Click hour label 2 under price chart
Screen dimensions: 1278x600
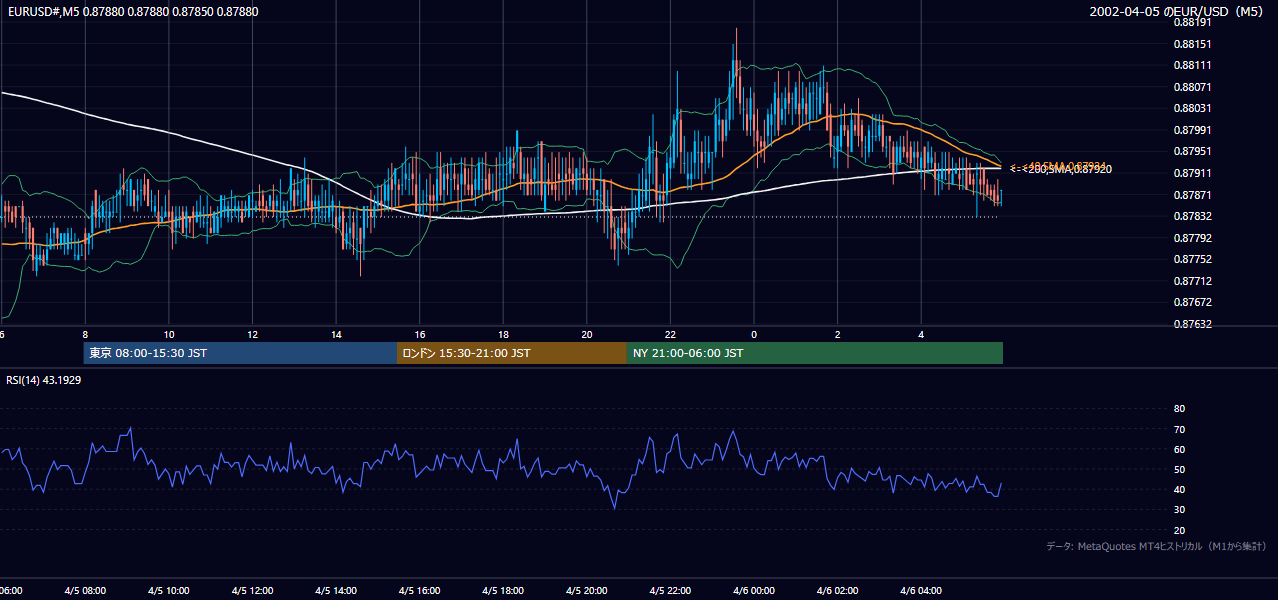[838, 334]
